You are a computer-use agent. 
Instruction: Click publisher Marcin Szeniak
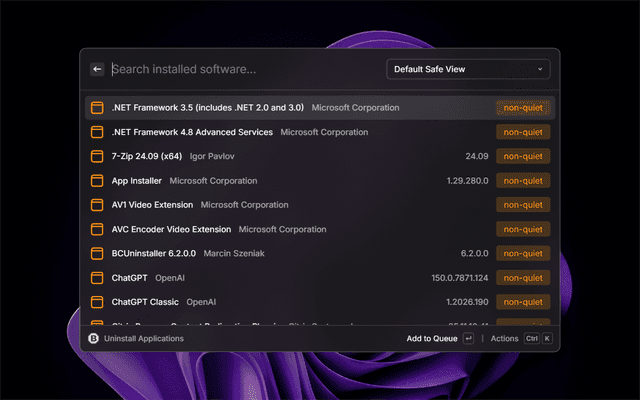[234, 253]
